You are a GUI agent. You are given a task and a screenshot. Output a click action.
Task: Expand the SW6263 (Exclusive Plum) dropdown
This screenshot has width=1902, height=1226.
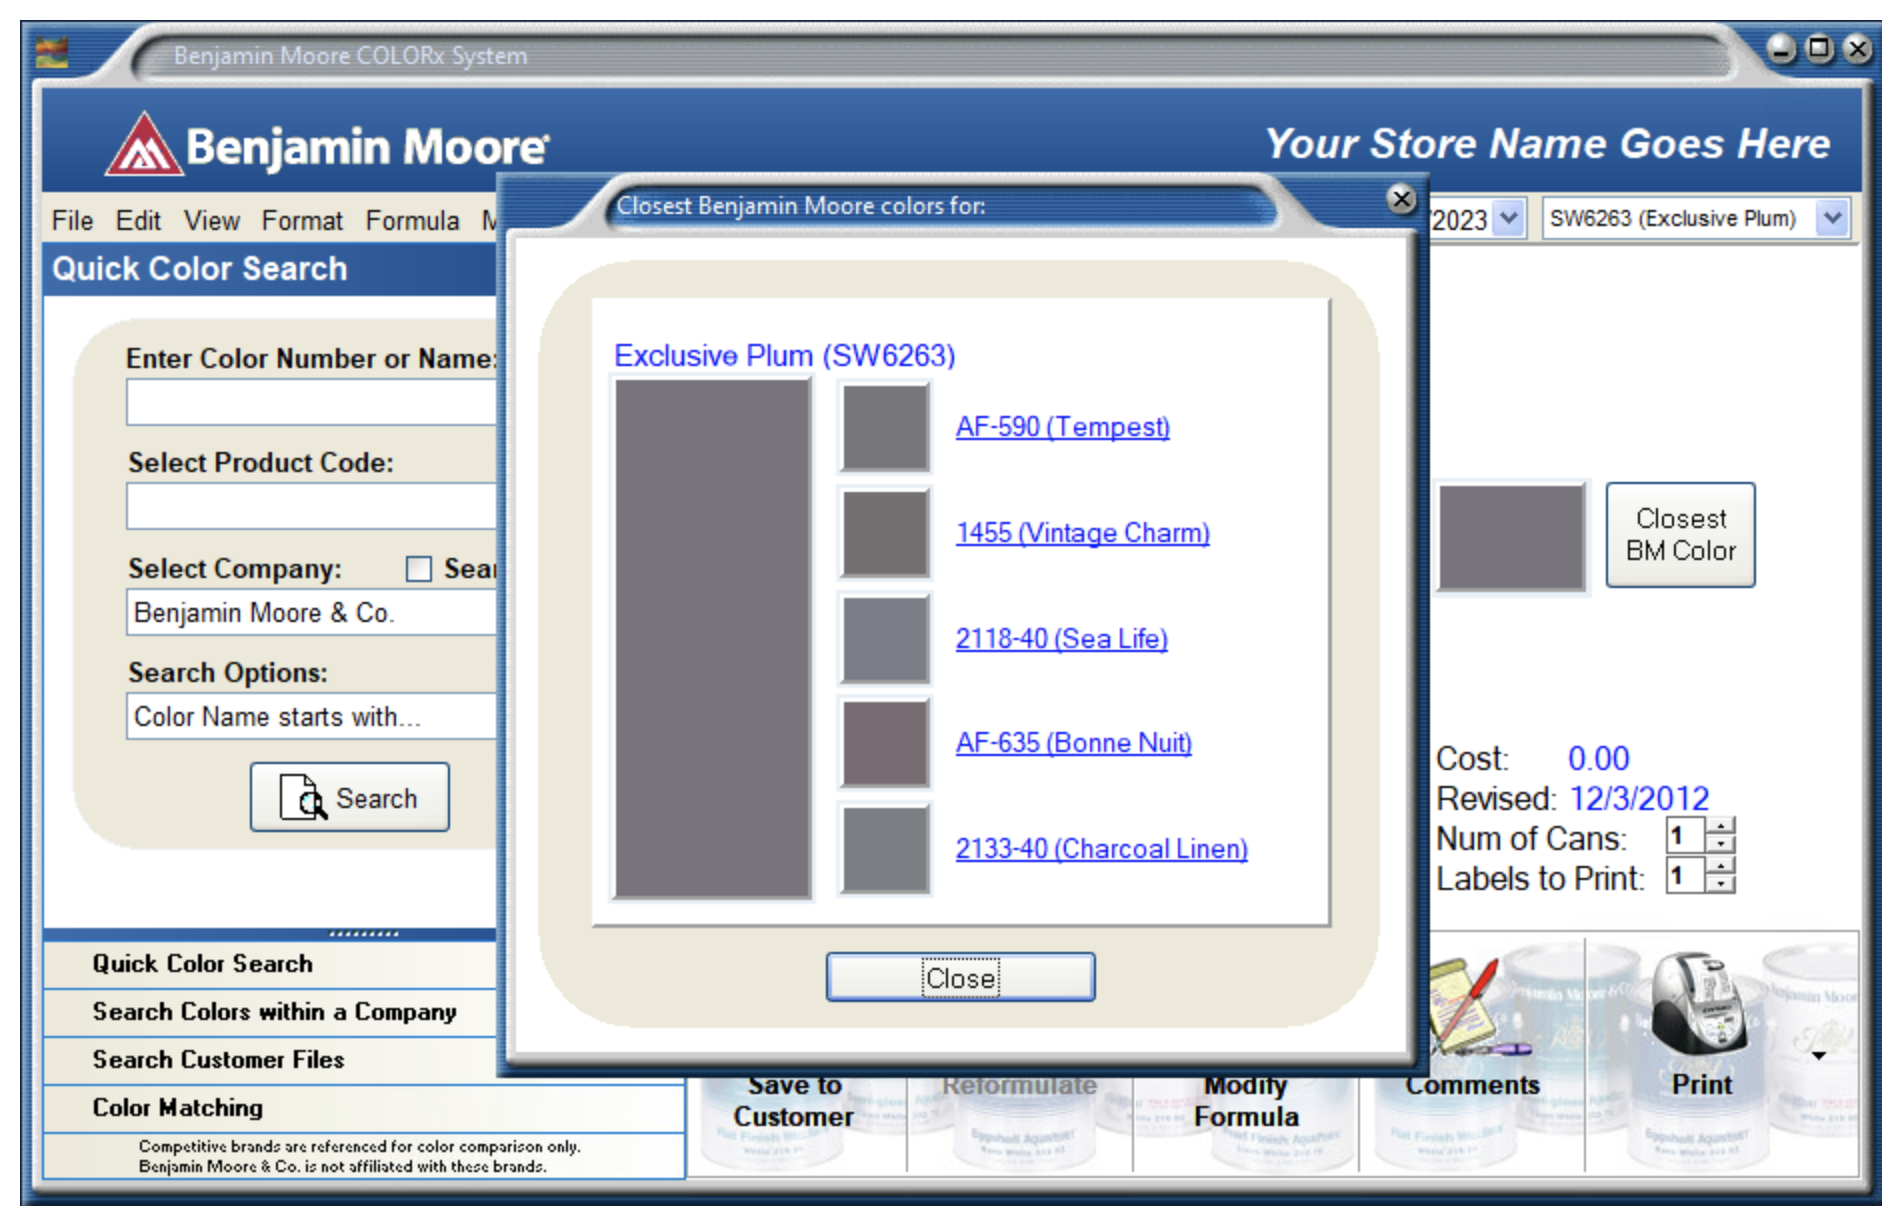coord(1831,218)
